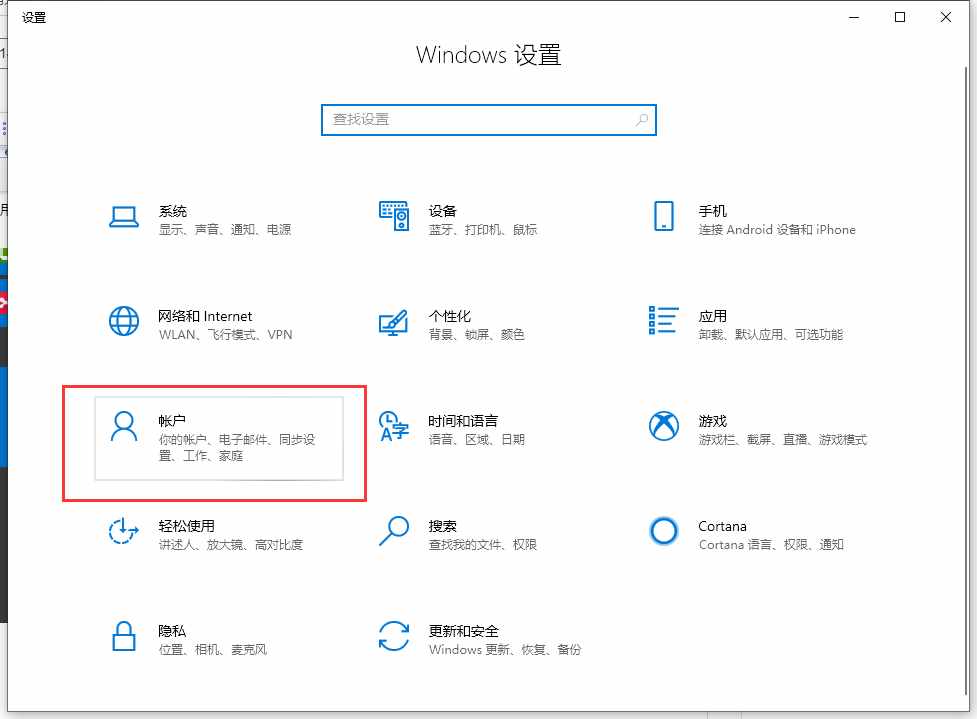977x719 pixels.
Task: Select the 网络和 Internet globe icon
Action: click(124, 321)
